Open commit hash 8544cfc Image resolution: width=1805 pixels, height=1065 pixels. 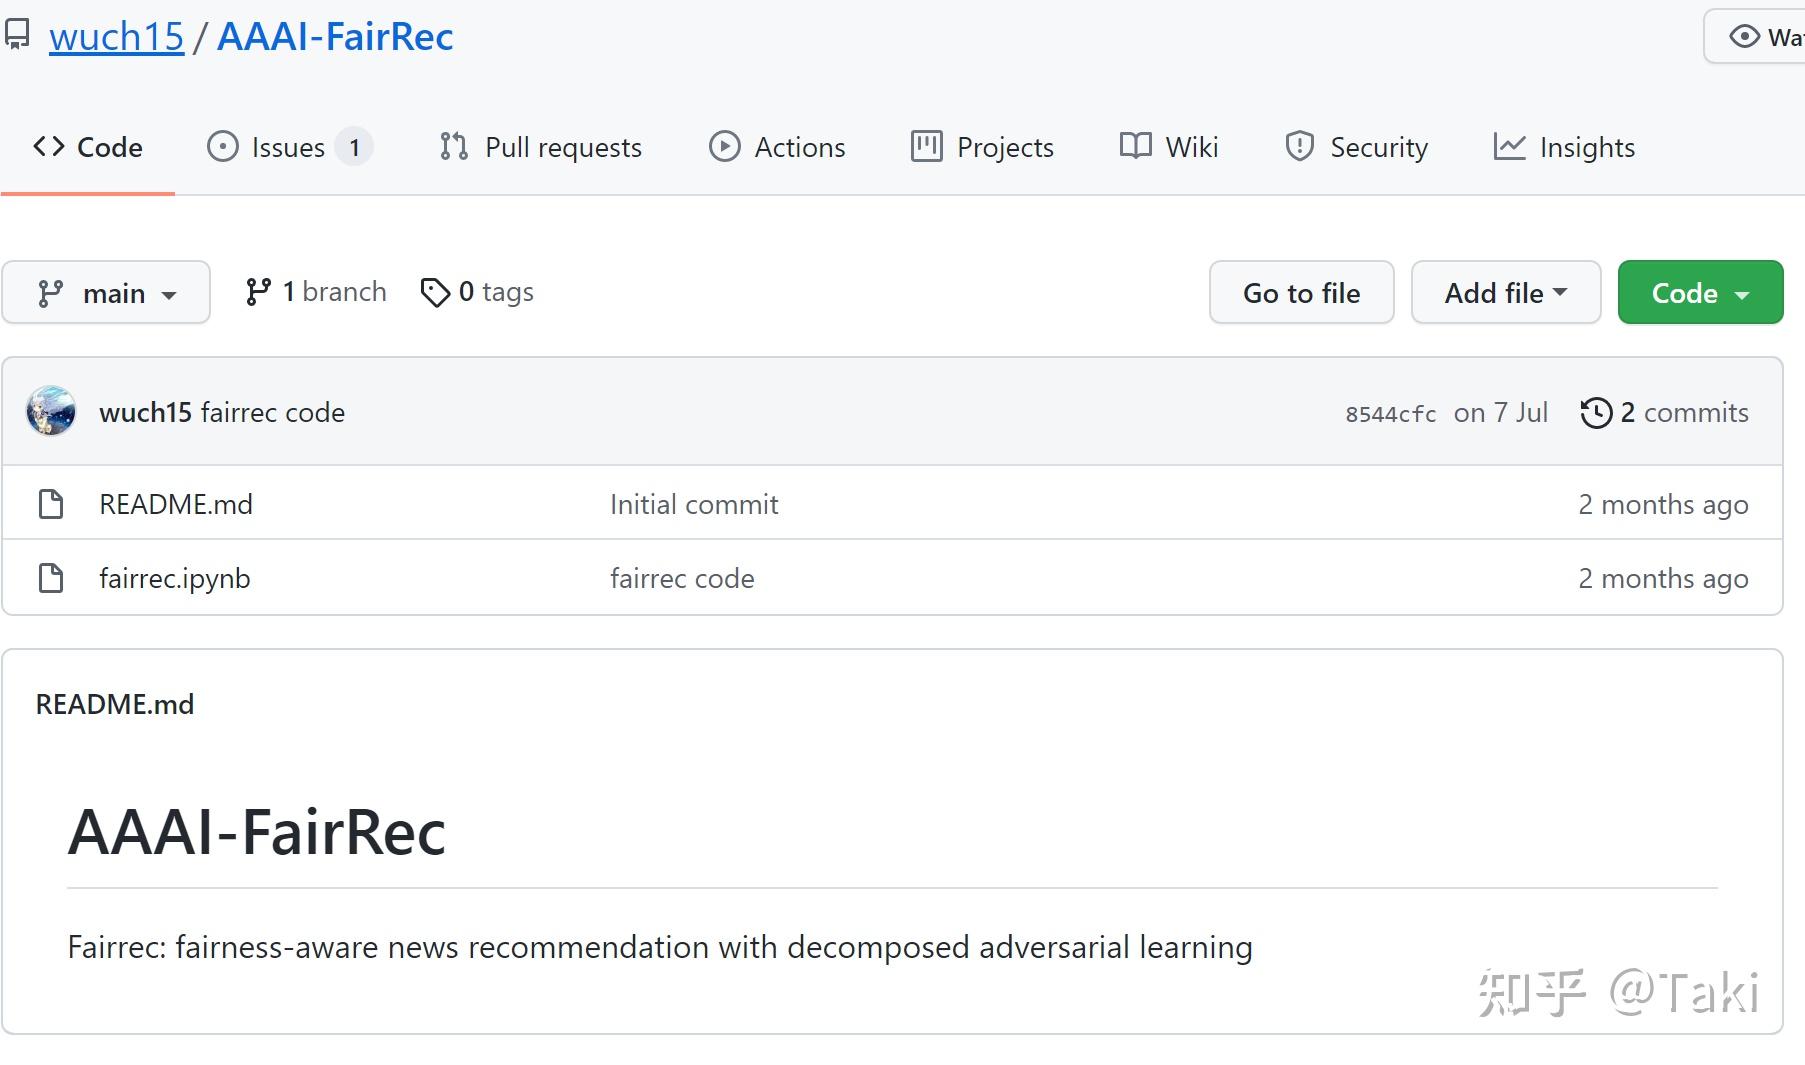pos(1390,414)
